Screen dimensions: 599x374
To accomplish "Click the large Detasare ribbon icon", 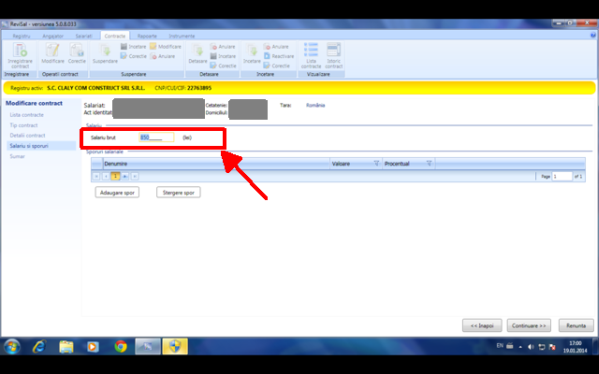I will click(x=198, y=53).
